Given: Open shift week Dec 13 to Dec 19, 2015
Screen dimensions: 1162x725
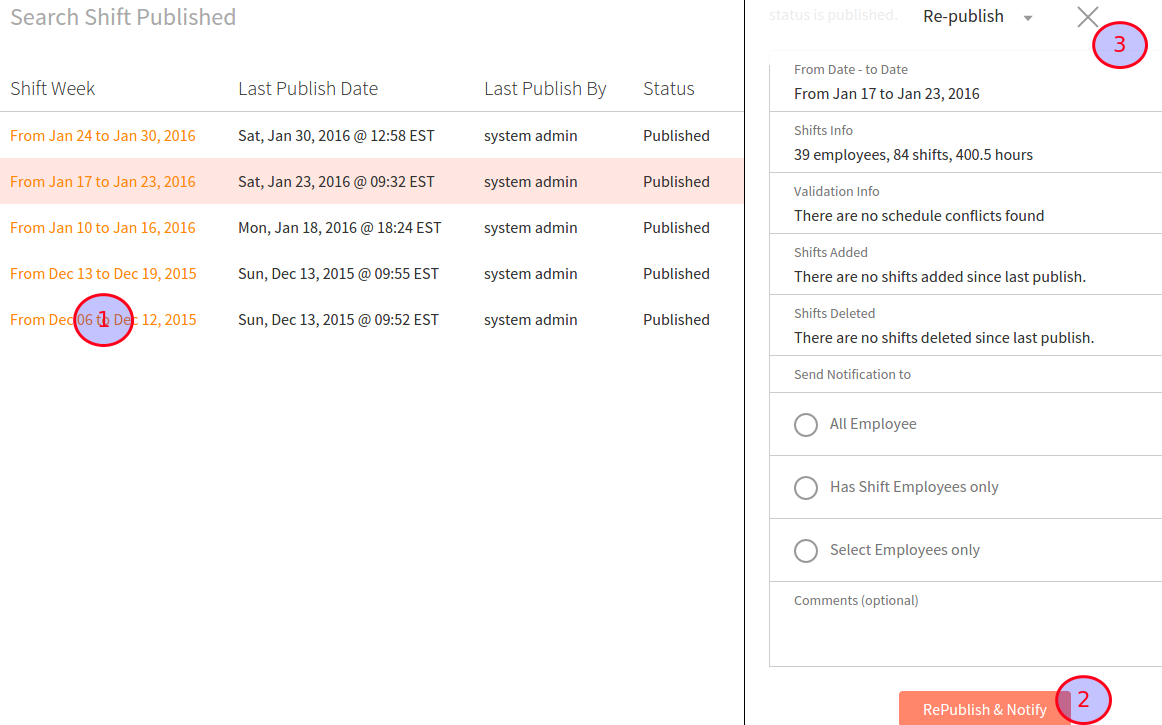Looking at the screenshot, I should click(x=103, y=274).
